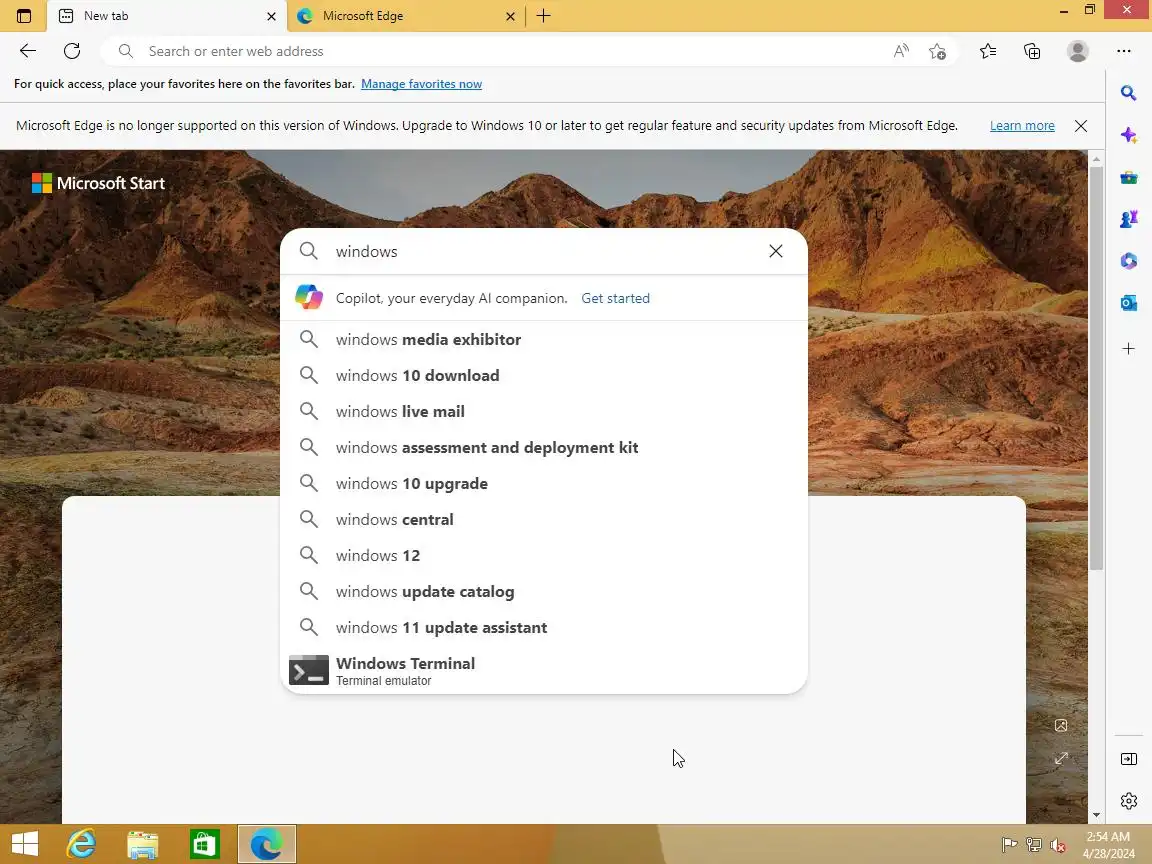Screen dimensions: 1152x864
Task: Open Settings and more ellipsis menu
Action: click(x=1123, y=51)
